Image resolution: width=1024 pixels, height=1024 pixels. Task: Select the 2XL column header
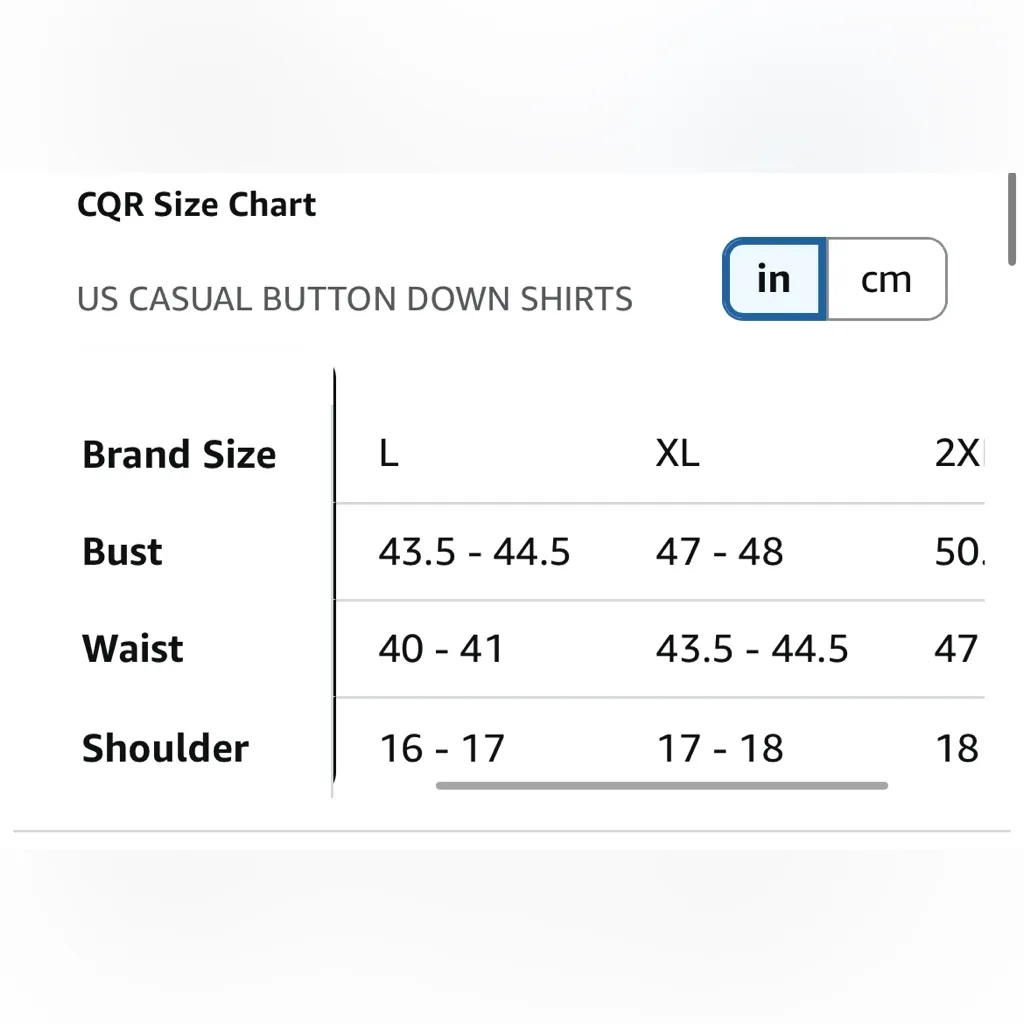pyautogui.click(x=967, y=454)
